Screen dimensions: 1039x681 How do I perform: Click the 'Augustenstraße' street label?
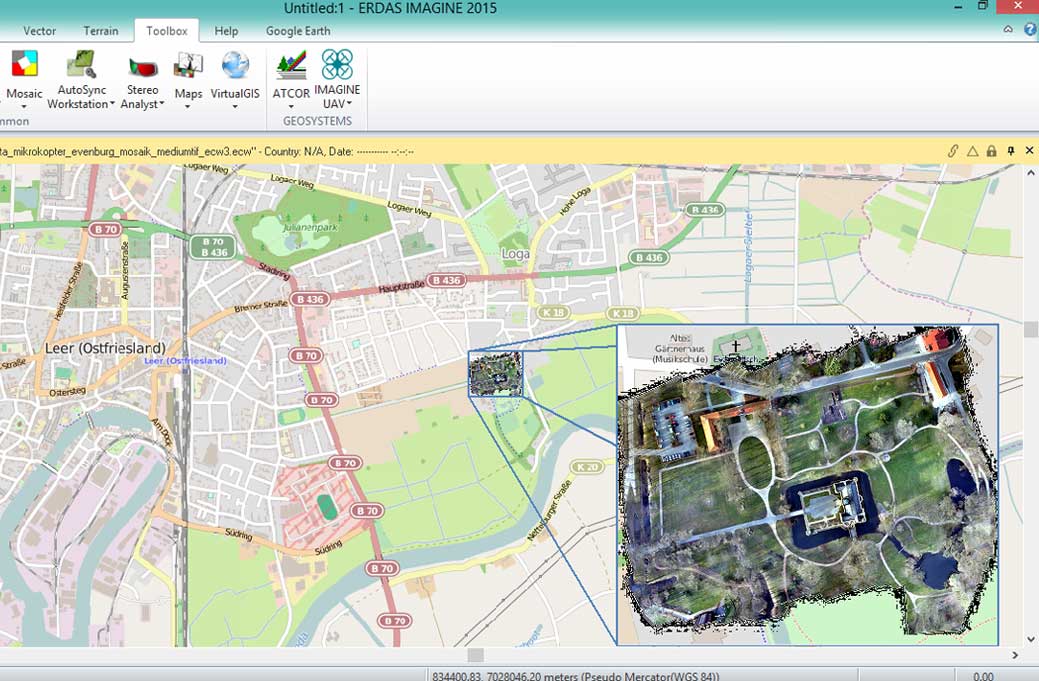pos(124,271)
